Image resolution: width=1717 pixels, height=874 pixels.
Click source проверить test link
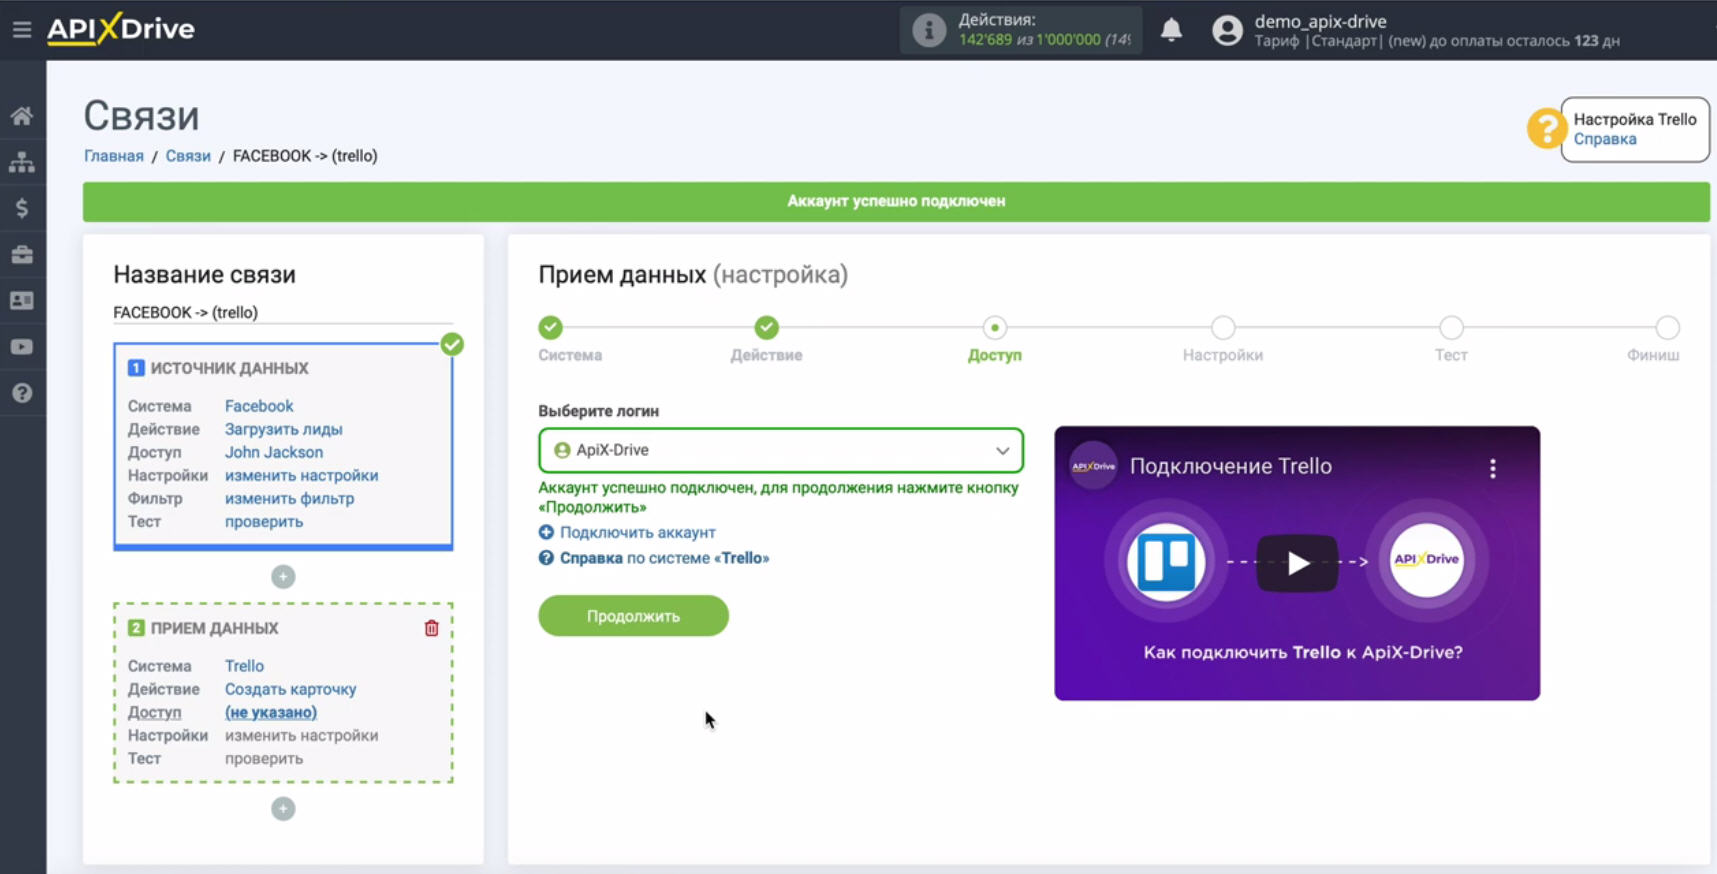click(x=264, y=521)
